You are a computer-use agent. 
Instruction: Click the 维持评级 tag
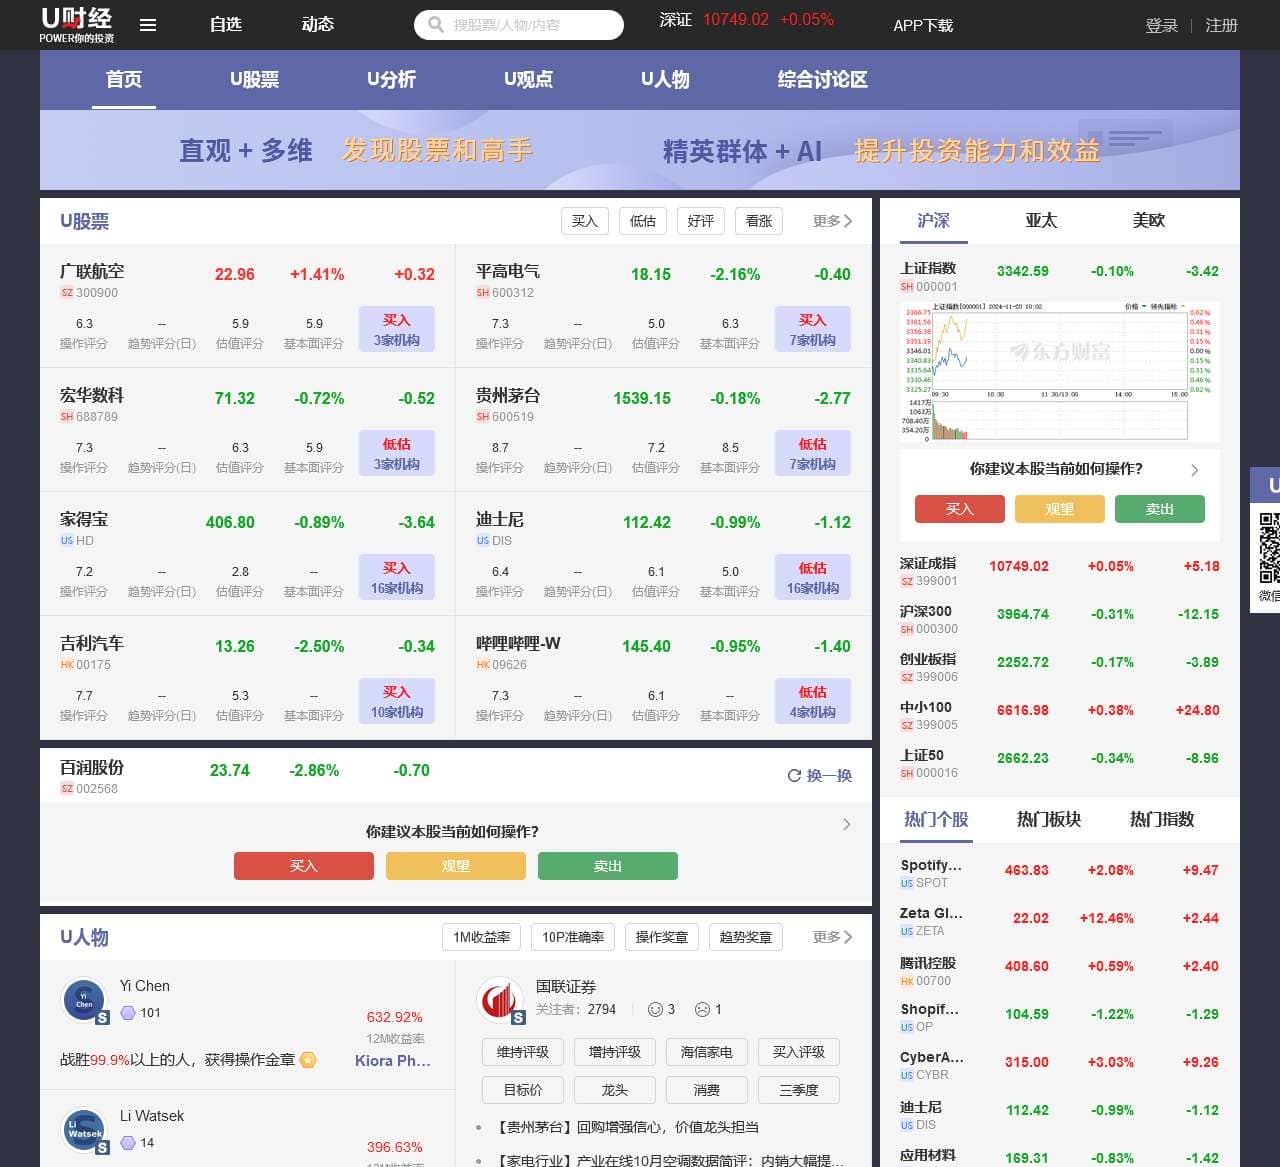(523, 1052)
